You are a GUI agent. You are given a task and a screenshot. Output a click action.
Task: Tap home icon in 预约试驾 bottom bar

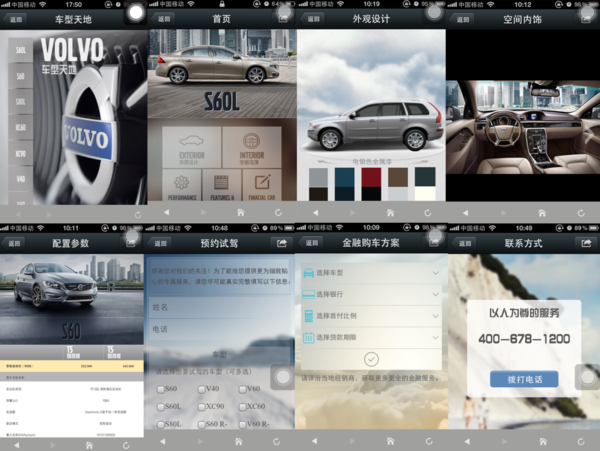coord(238,442)
